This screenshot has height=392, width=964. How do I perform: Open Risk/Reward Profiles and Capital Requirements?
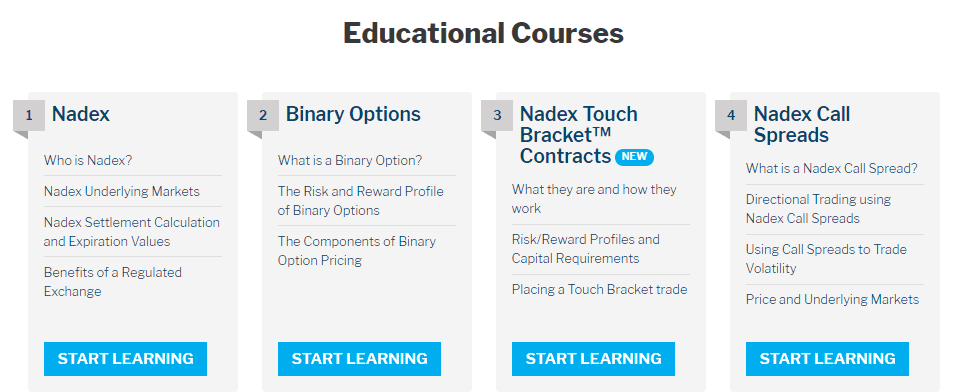pyautogui.click(x=586, y=249)
